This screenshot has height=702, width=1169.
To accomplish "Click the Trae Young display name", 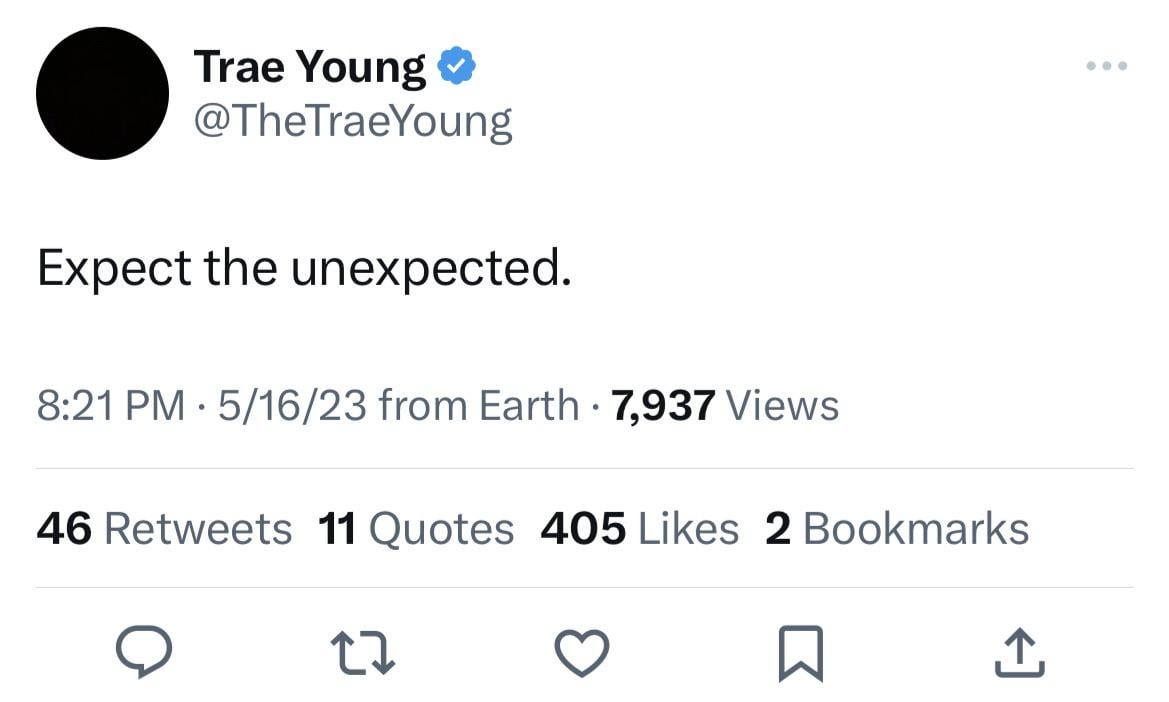I will pyautogui.click(x=310, y=67).
